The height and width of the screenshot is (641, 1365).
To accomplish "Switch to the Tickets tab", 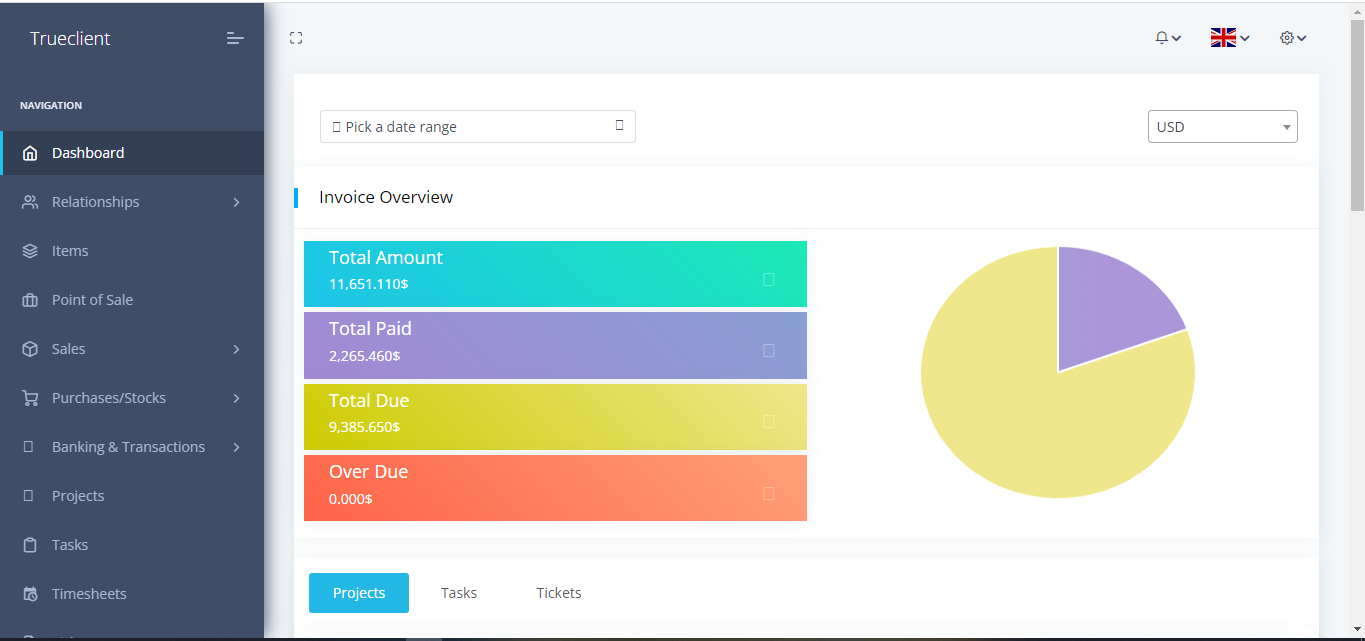I will point(558,593).
